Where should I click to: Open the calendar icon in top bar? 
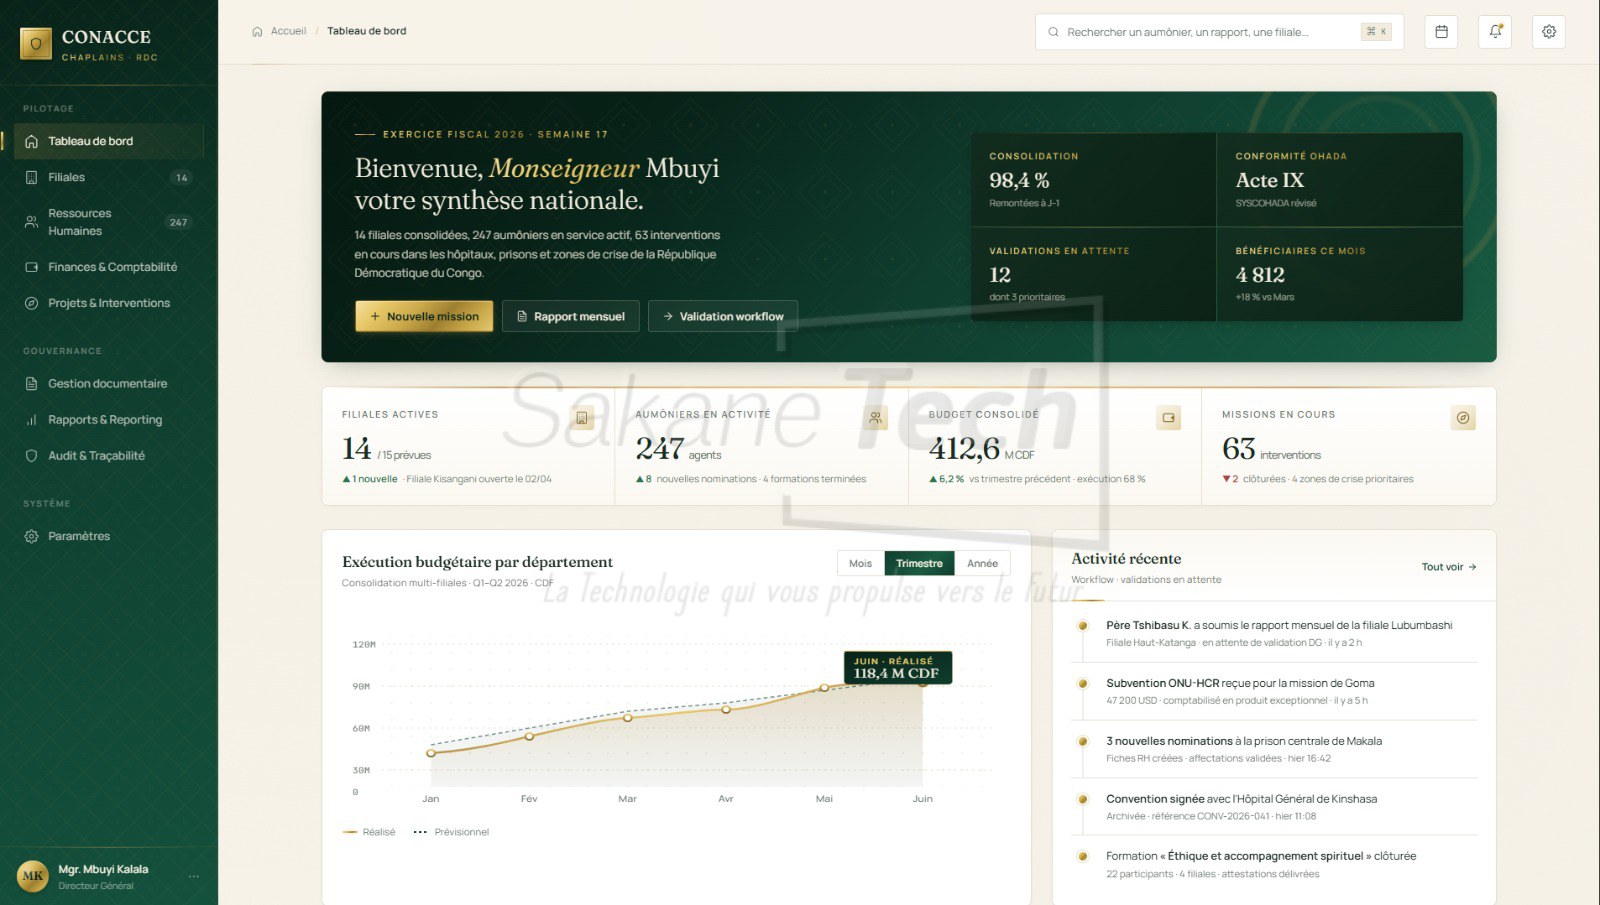(1441, 32)
